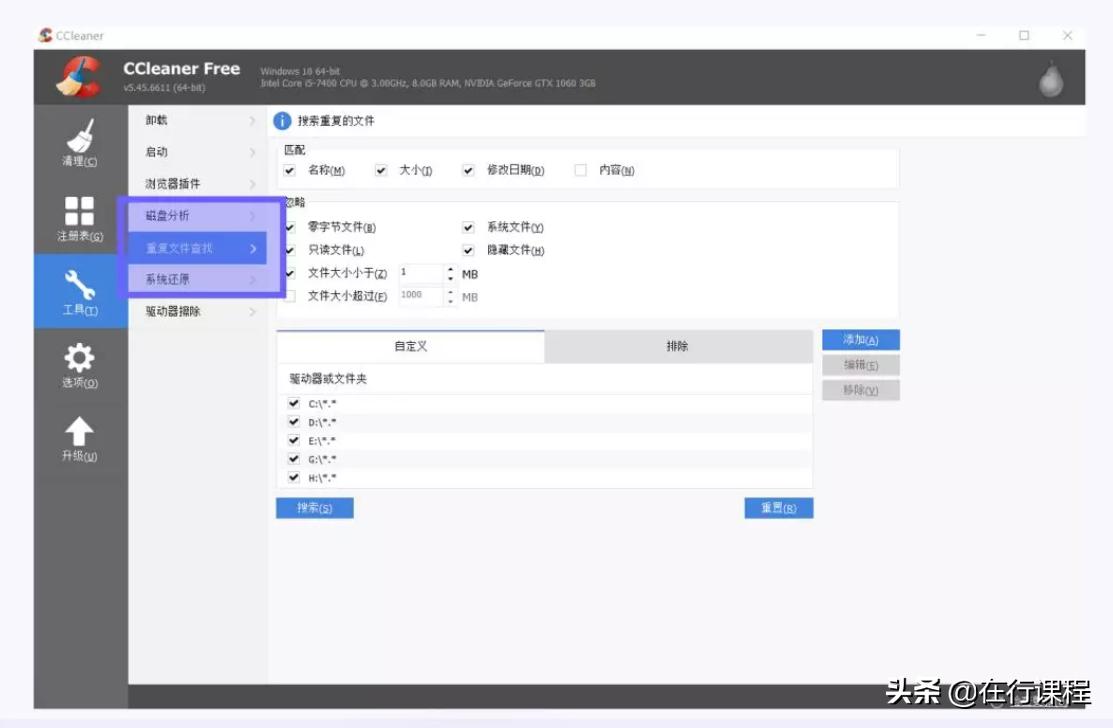The image size is (1113, 728).
Task: Toggle the 隐藏文件 ignore checkbox
Action: tap(468, 251)
